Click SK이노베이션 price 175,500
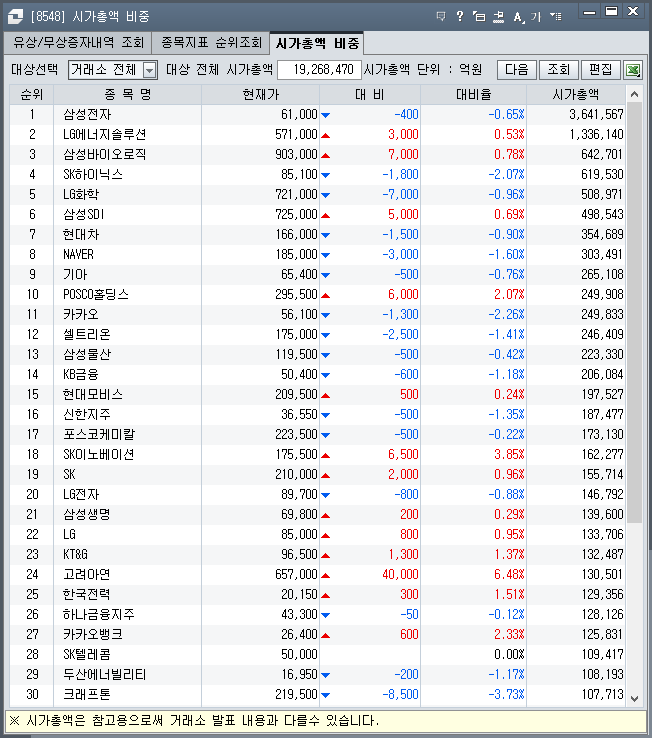 297,455
